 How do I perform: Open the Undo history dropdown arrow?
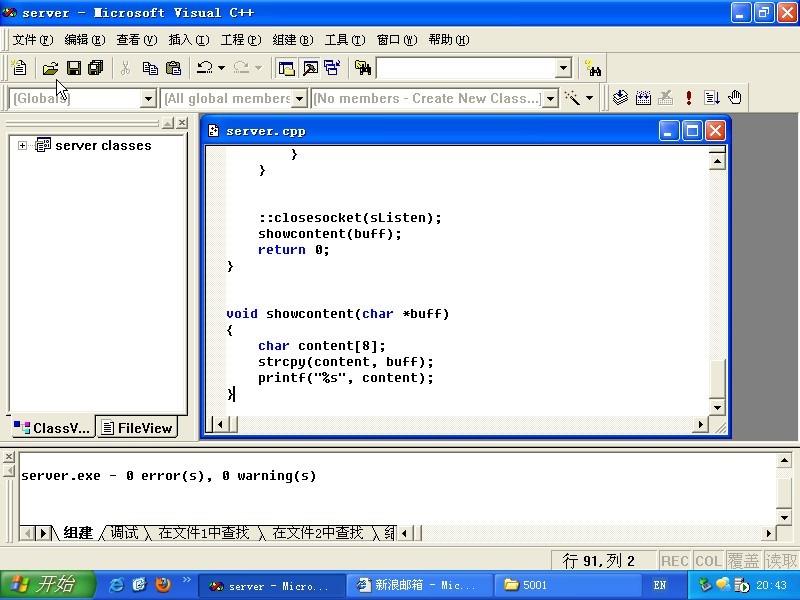pos(221,68)
